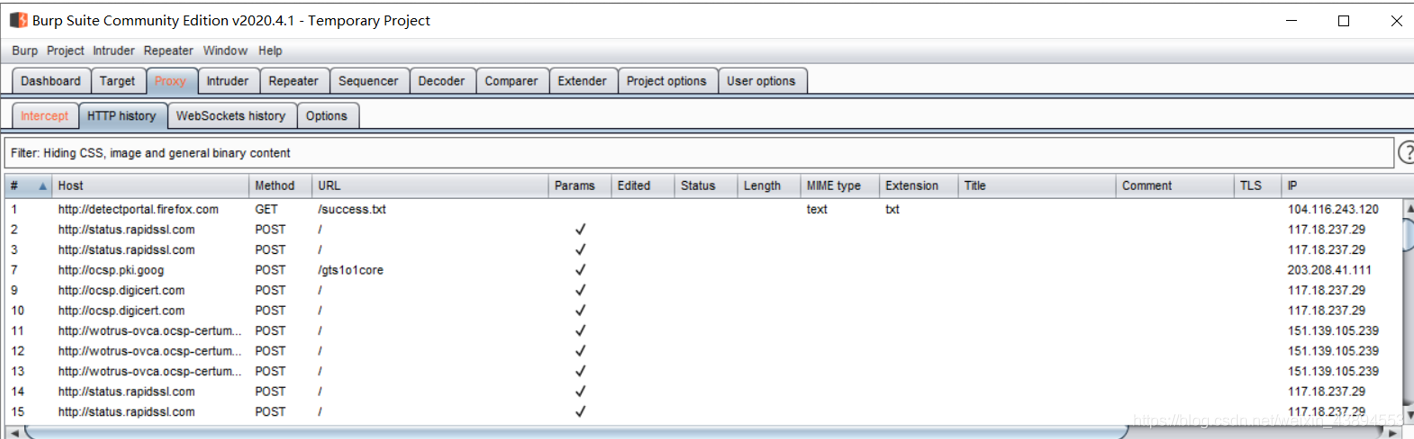Switch to the Dashboard tab
Screen dimensions: 1414x439
[51, 81]
